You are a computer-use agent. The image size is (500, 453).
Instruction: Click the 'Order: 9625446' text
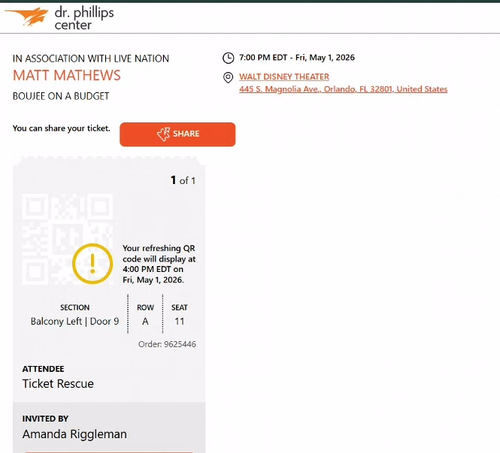[167, 344]
